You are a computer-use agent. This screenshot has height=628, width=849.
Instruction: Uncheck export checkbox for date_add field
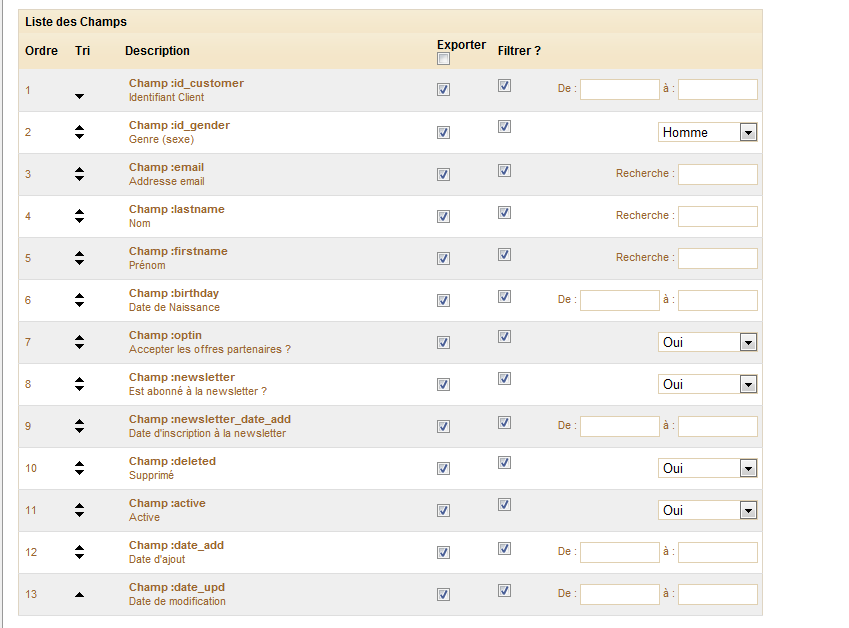(x=444, y=552)
